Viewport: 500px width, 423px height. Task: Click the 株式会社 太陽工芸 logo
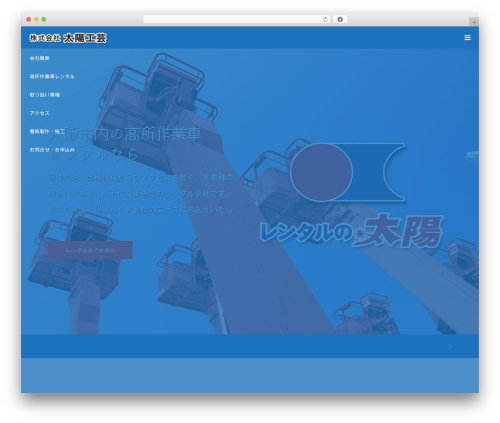click(68, 38)
